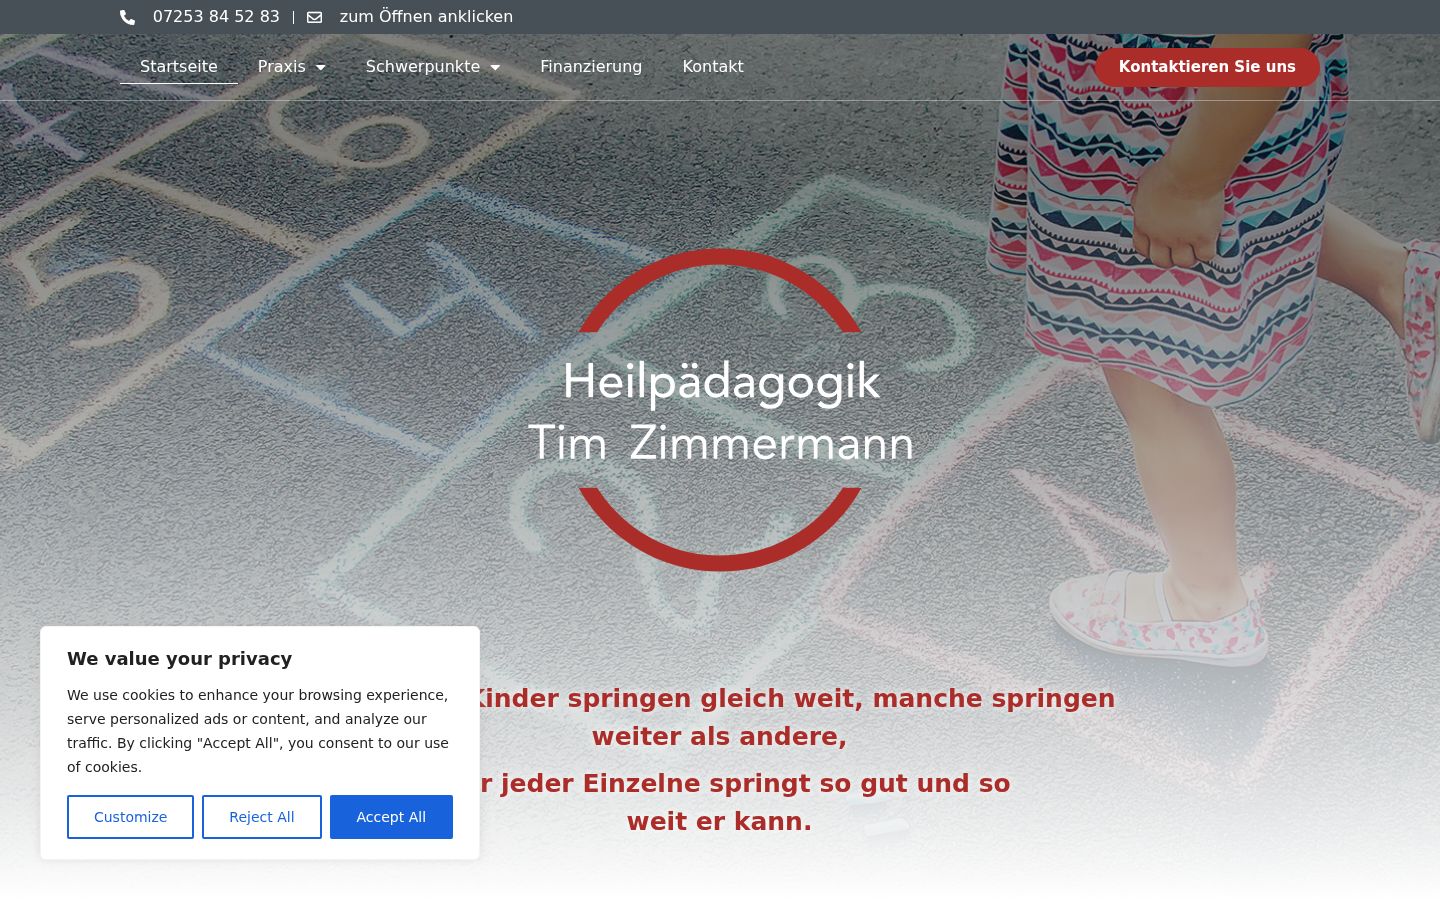Expand the Praxis menu caret
Screen dimensions: 1440x900
(x=320, y=67)
